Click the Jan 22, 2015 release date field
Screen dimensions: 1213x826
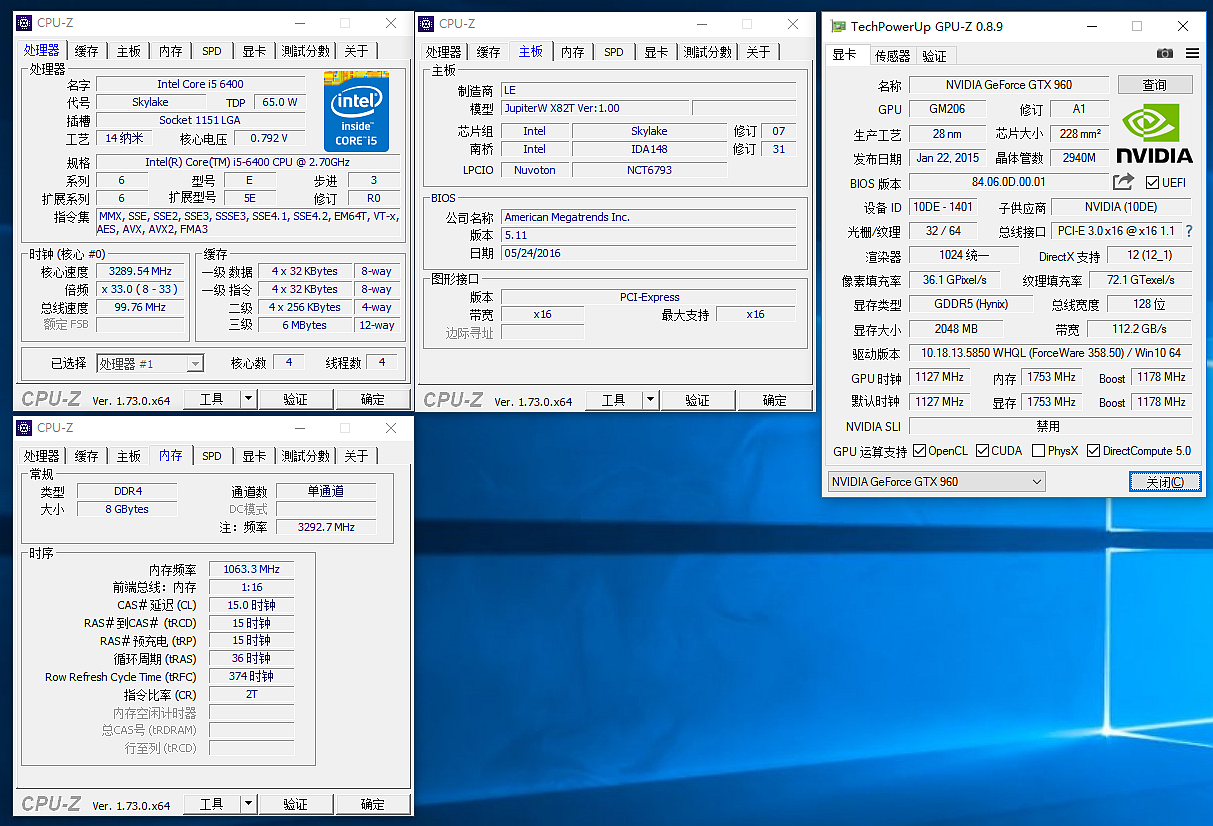(x=947, y=158)
